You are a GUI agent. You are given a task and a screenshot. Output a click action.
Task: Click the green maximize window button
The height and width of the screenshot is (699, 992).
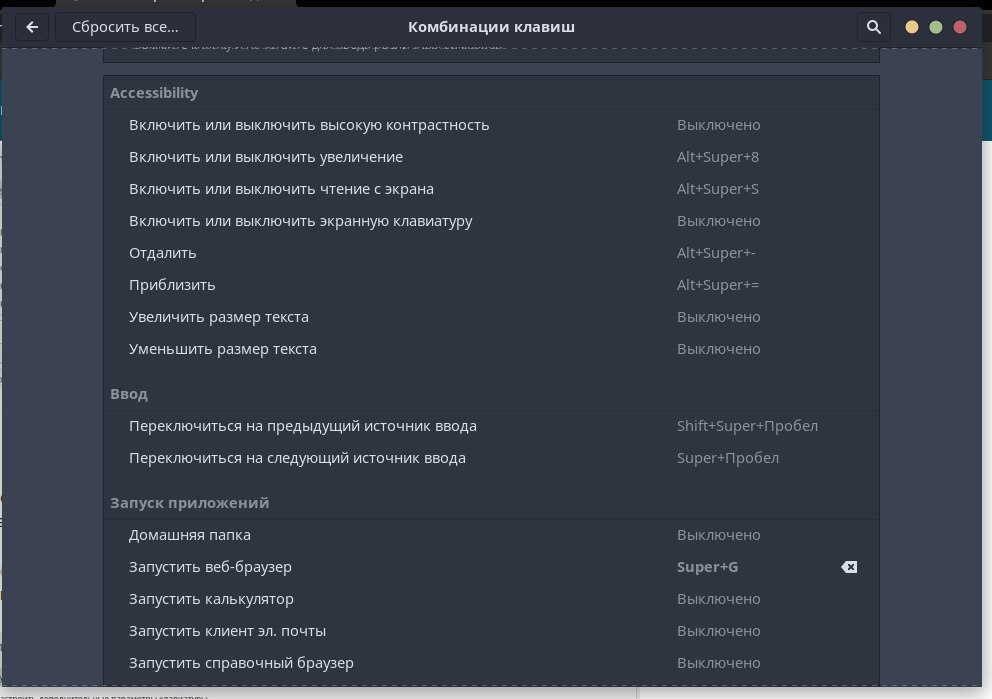[936, 27]
